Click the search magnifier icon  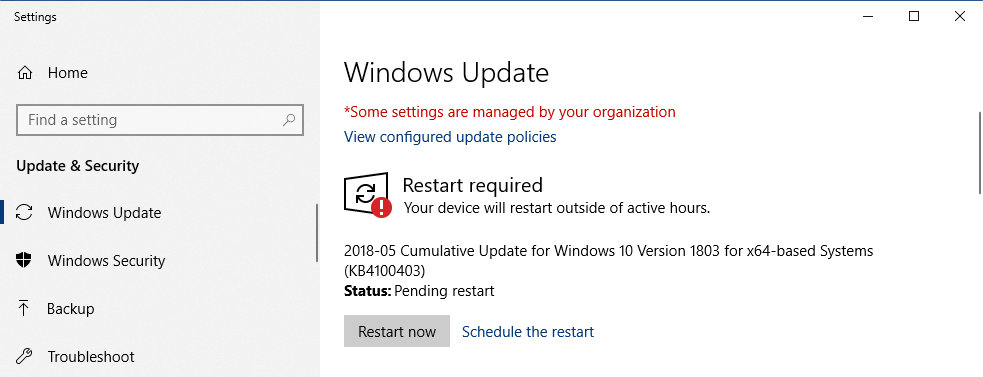pyautogui.click(x=289, y=119)
